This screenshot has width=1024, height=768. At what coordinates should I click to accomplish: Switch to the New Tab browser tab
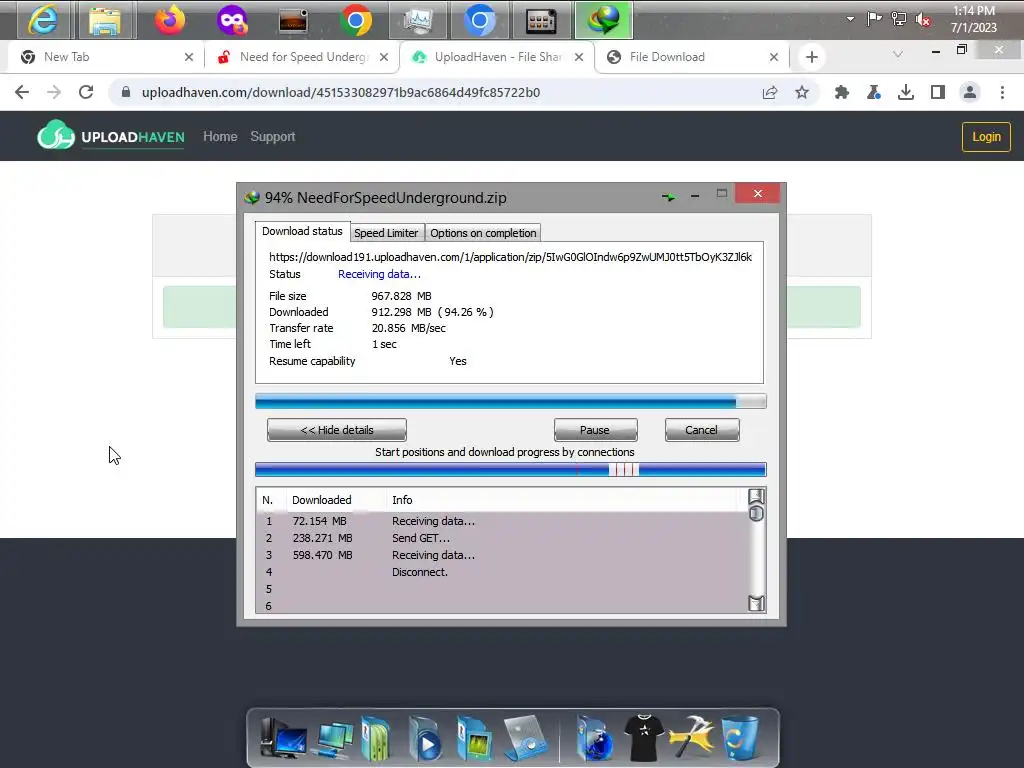coord(106,57)
